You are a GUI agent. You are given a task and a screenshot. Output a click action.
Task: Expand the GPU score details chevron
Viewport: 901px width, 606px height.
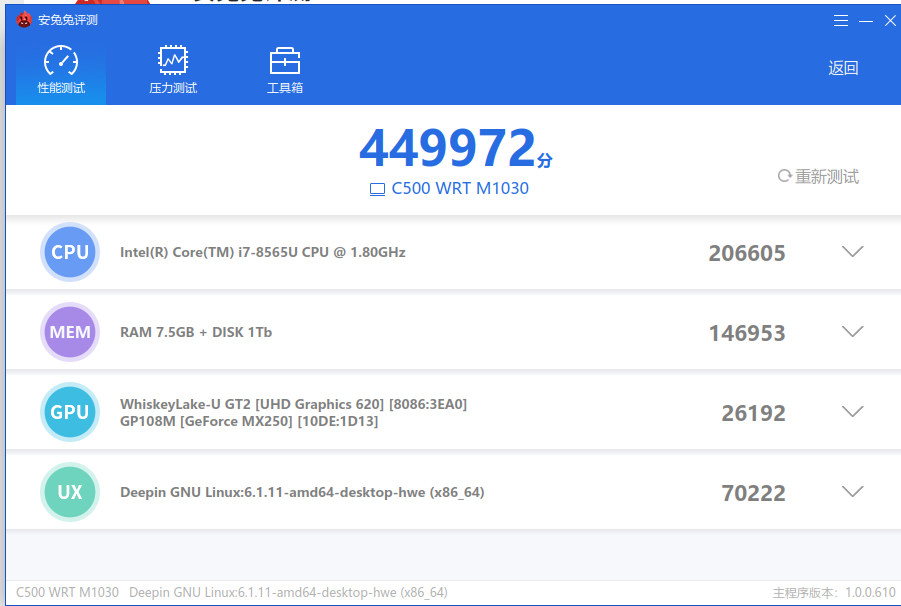pos(853,411)
